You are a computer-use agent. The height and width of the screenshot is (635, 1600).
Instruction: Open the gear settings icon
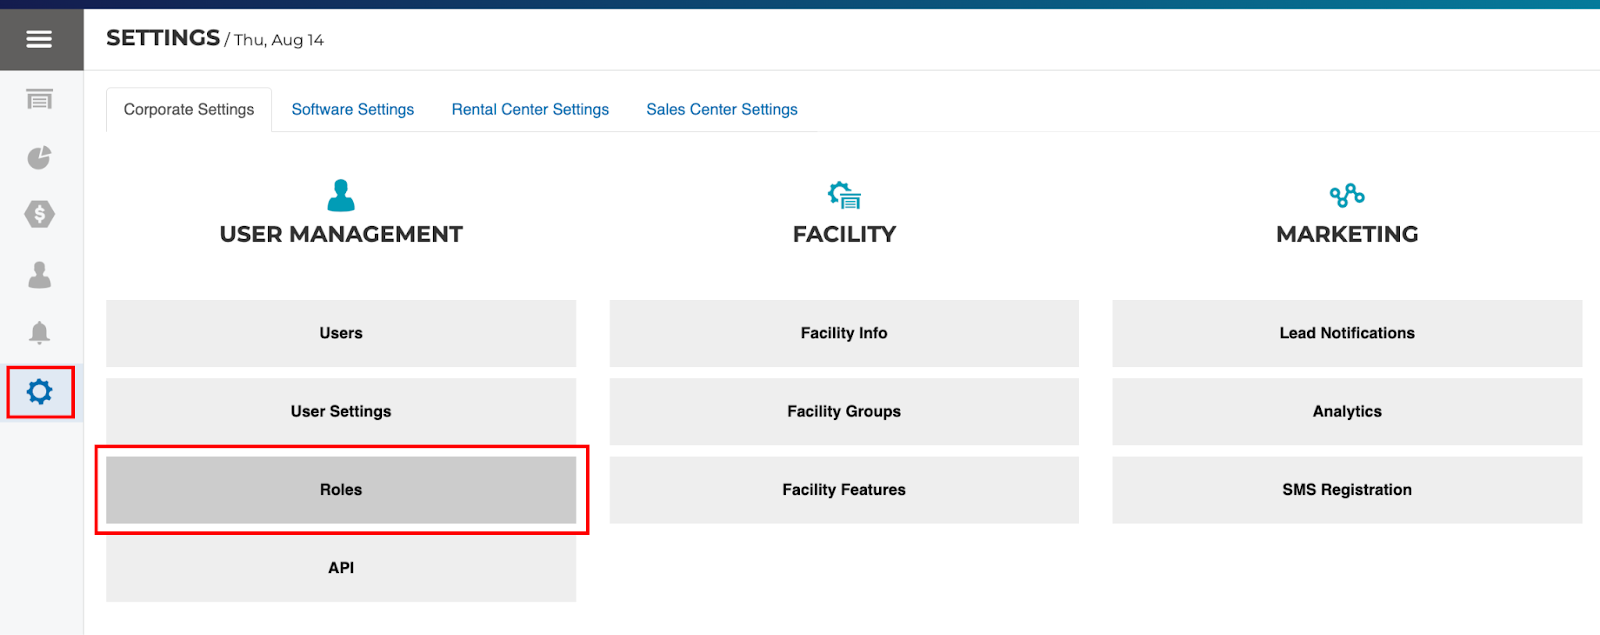40,391
